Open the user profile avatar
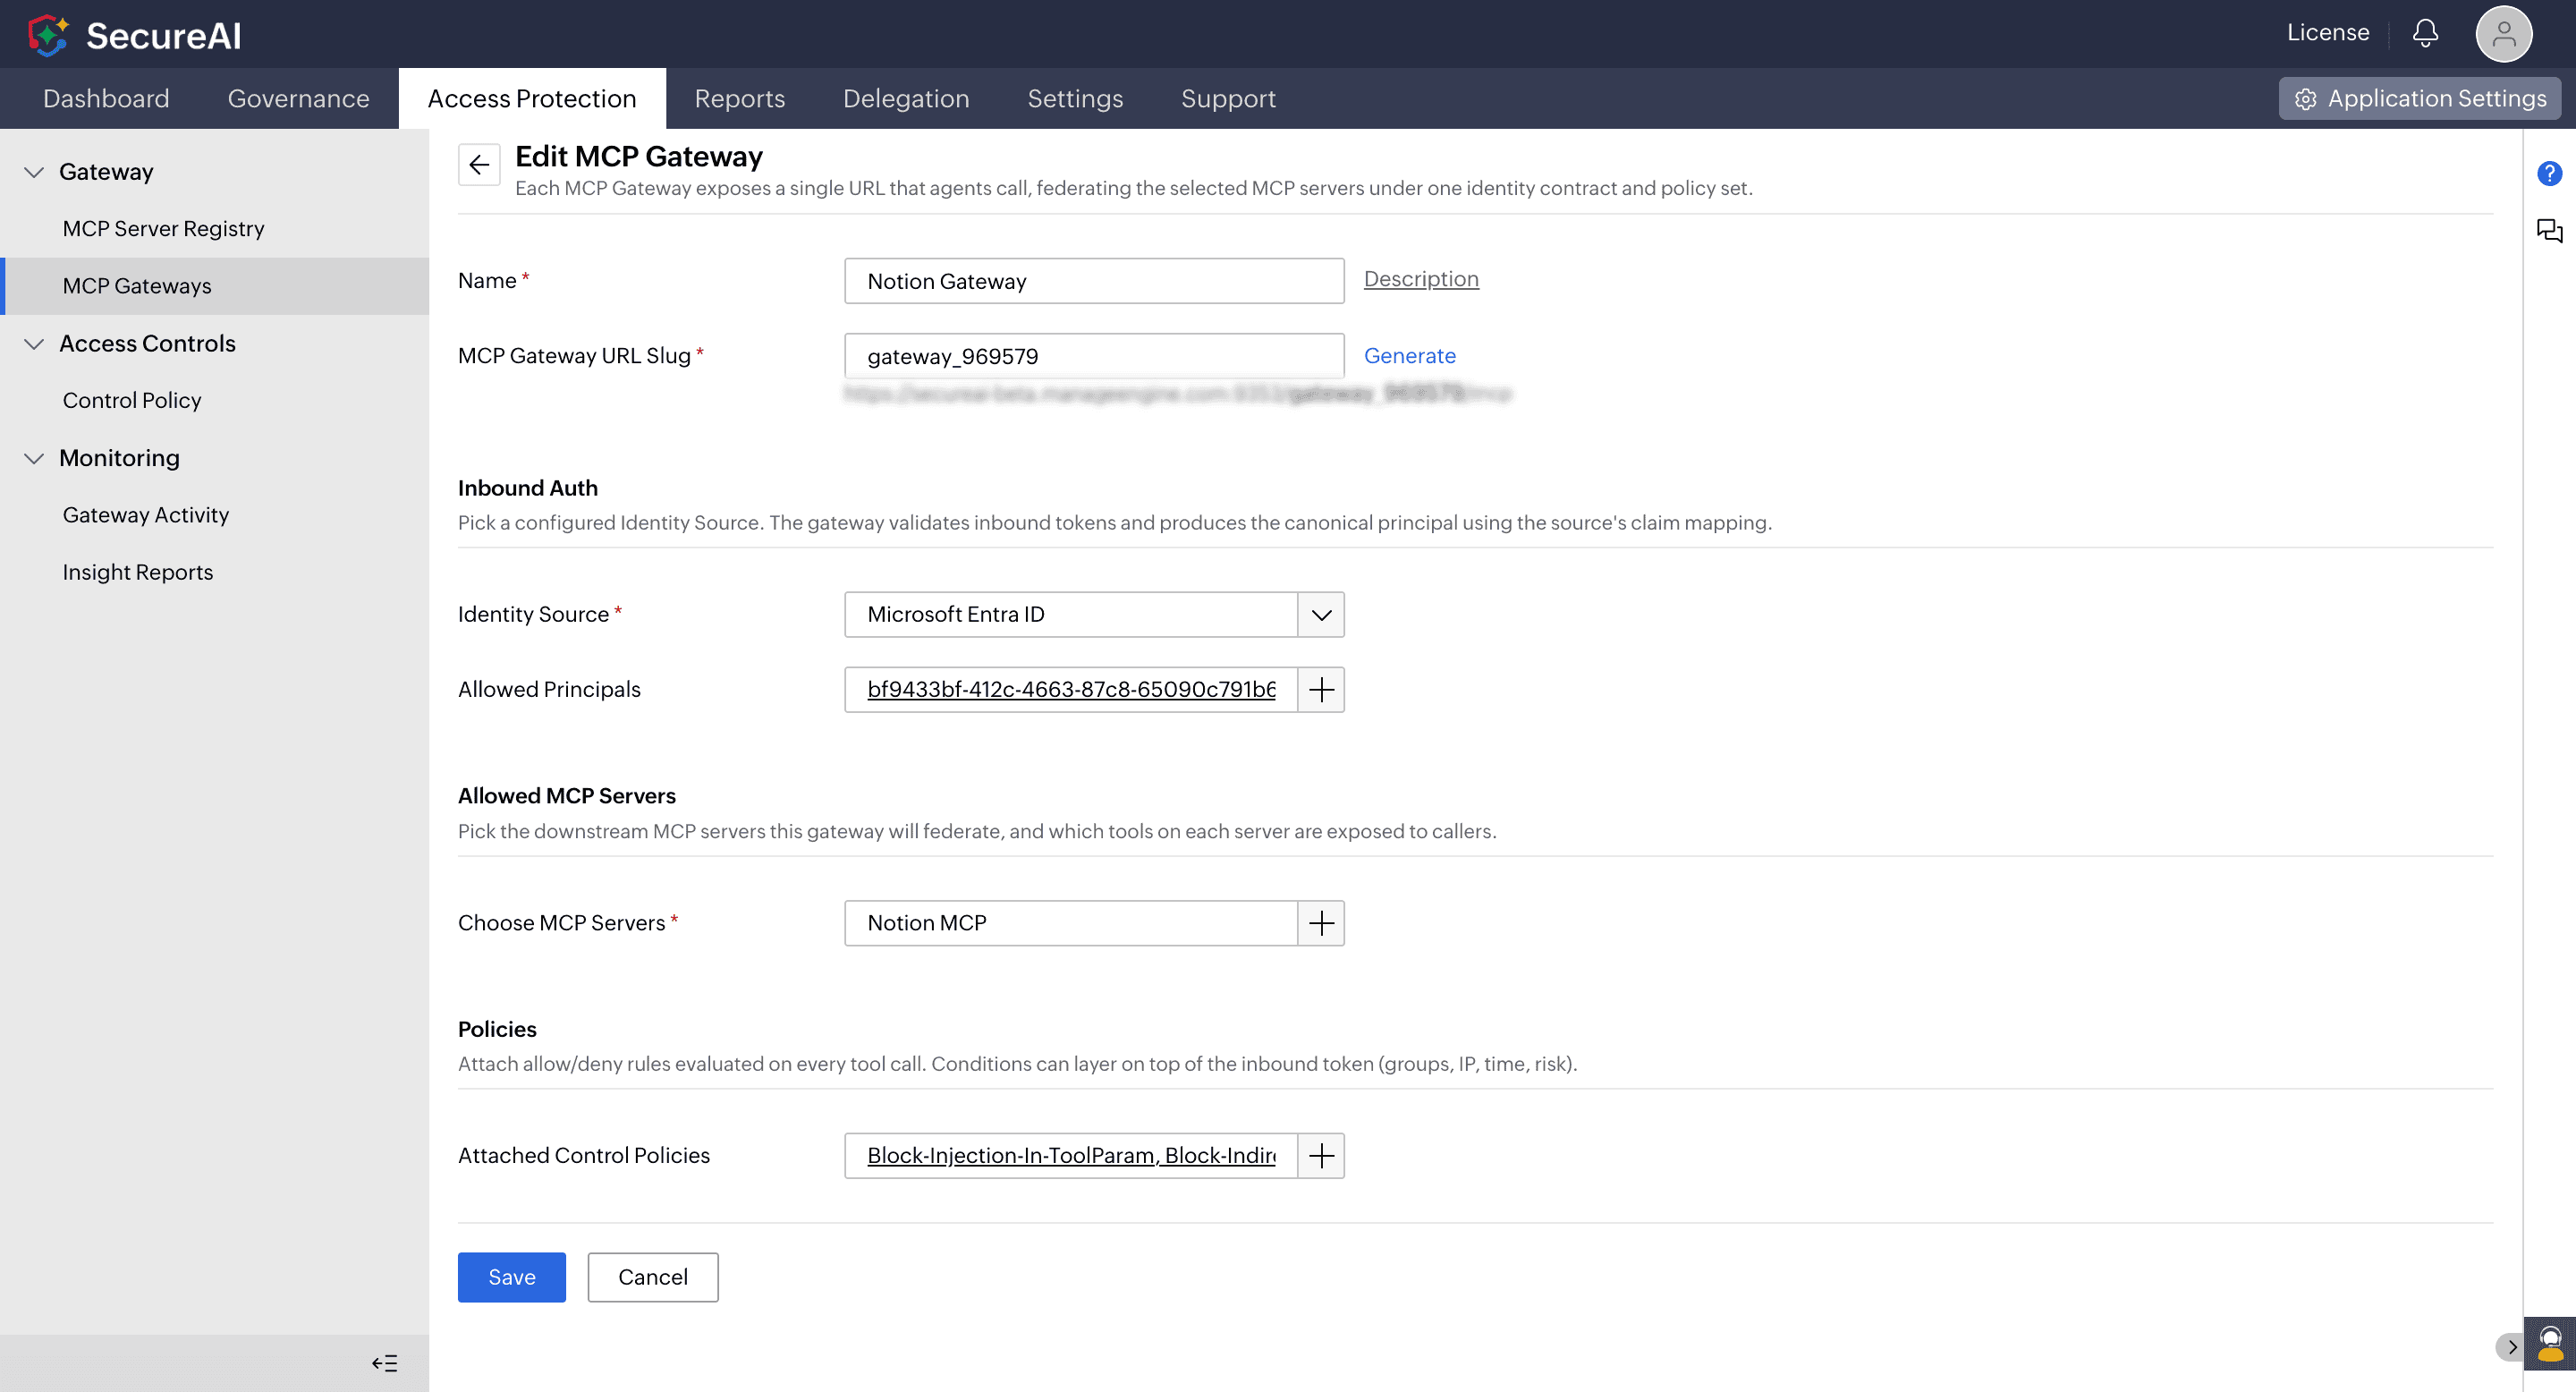 (x=2503, y=34)
